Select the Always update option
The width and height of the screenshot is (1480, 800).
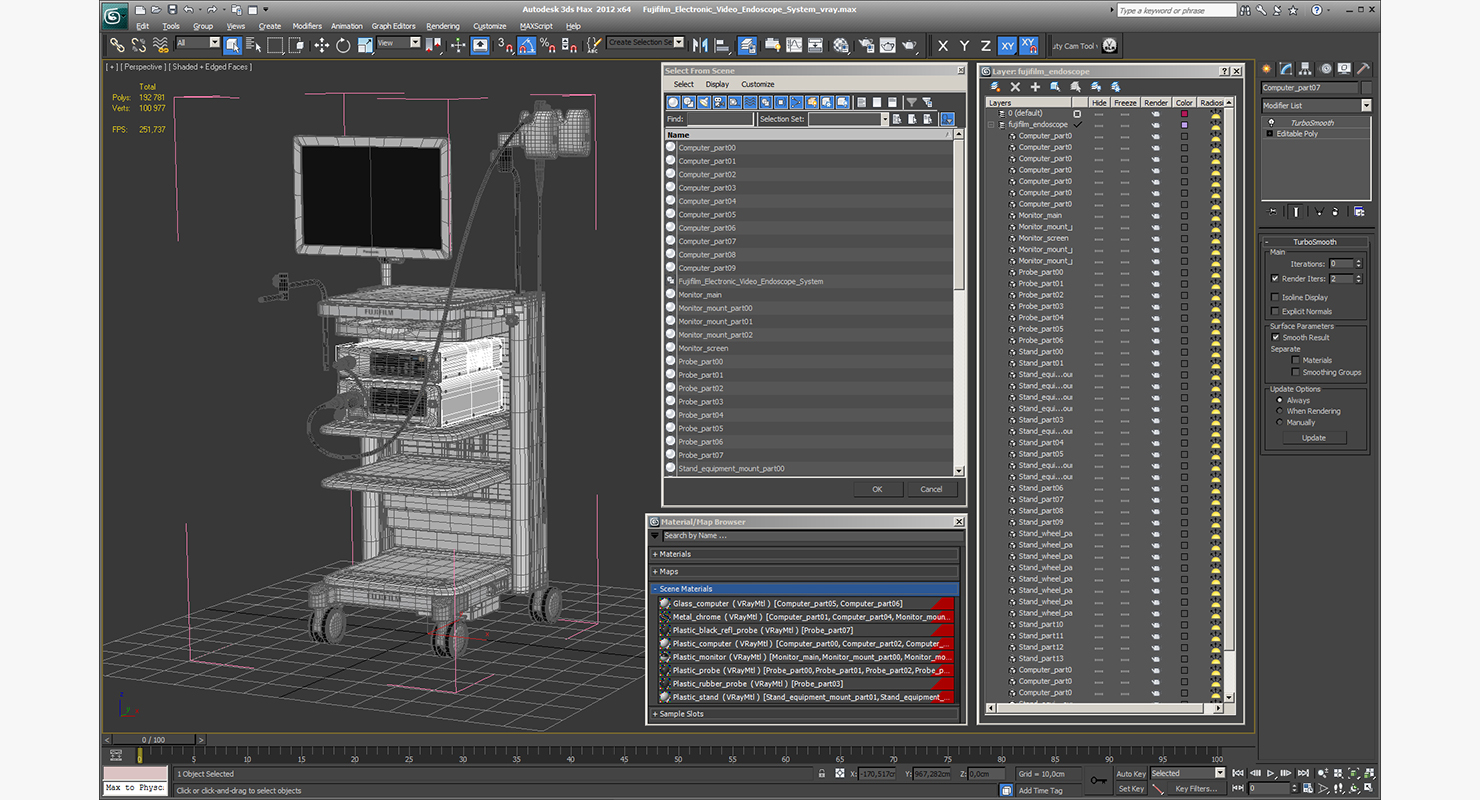1280,400
